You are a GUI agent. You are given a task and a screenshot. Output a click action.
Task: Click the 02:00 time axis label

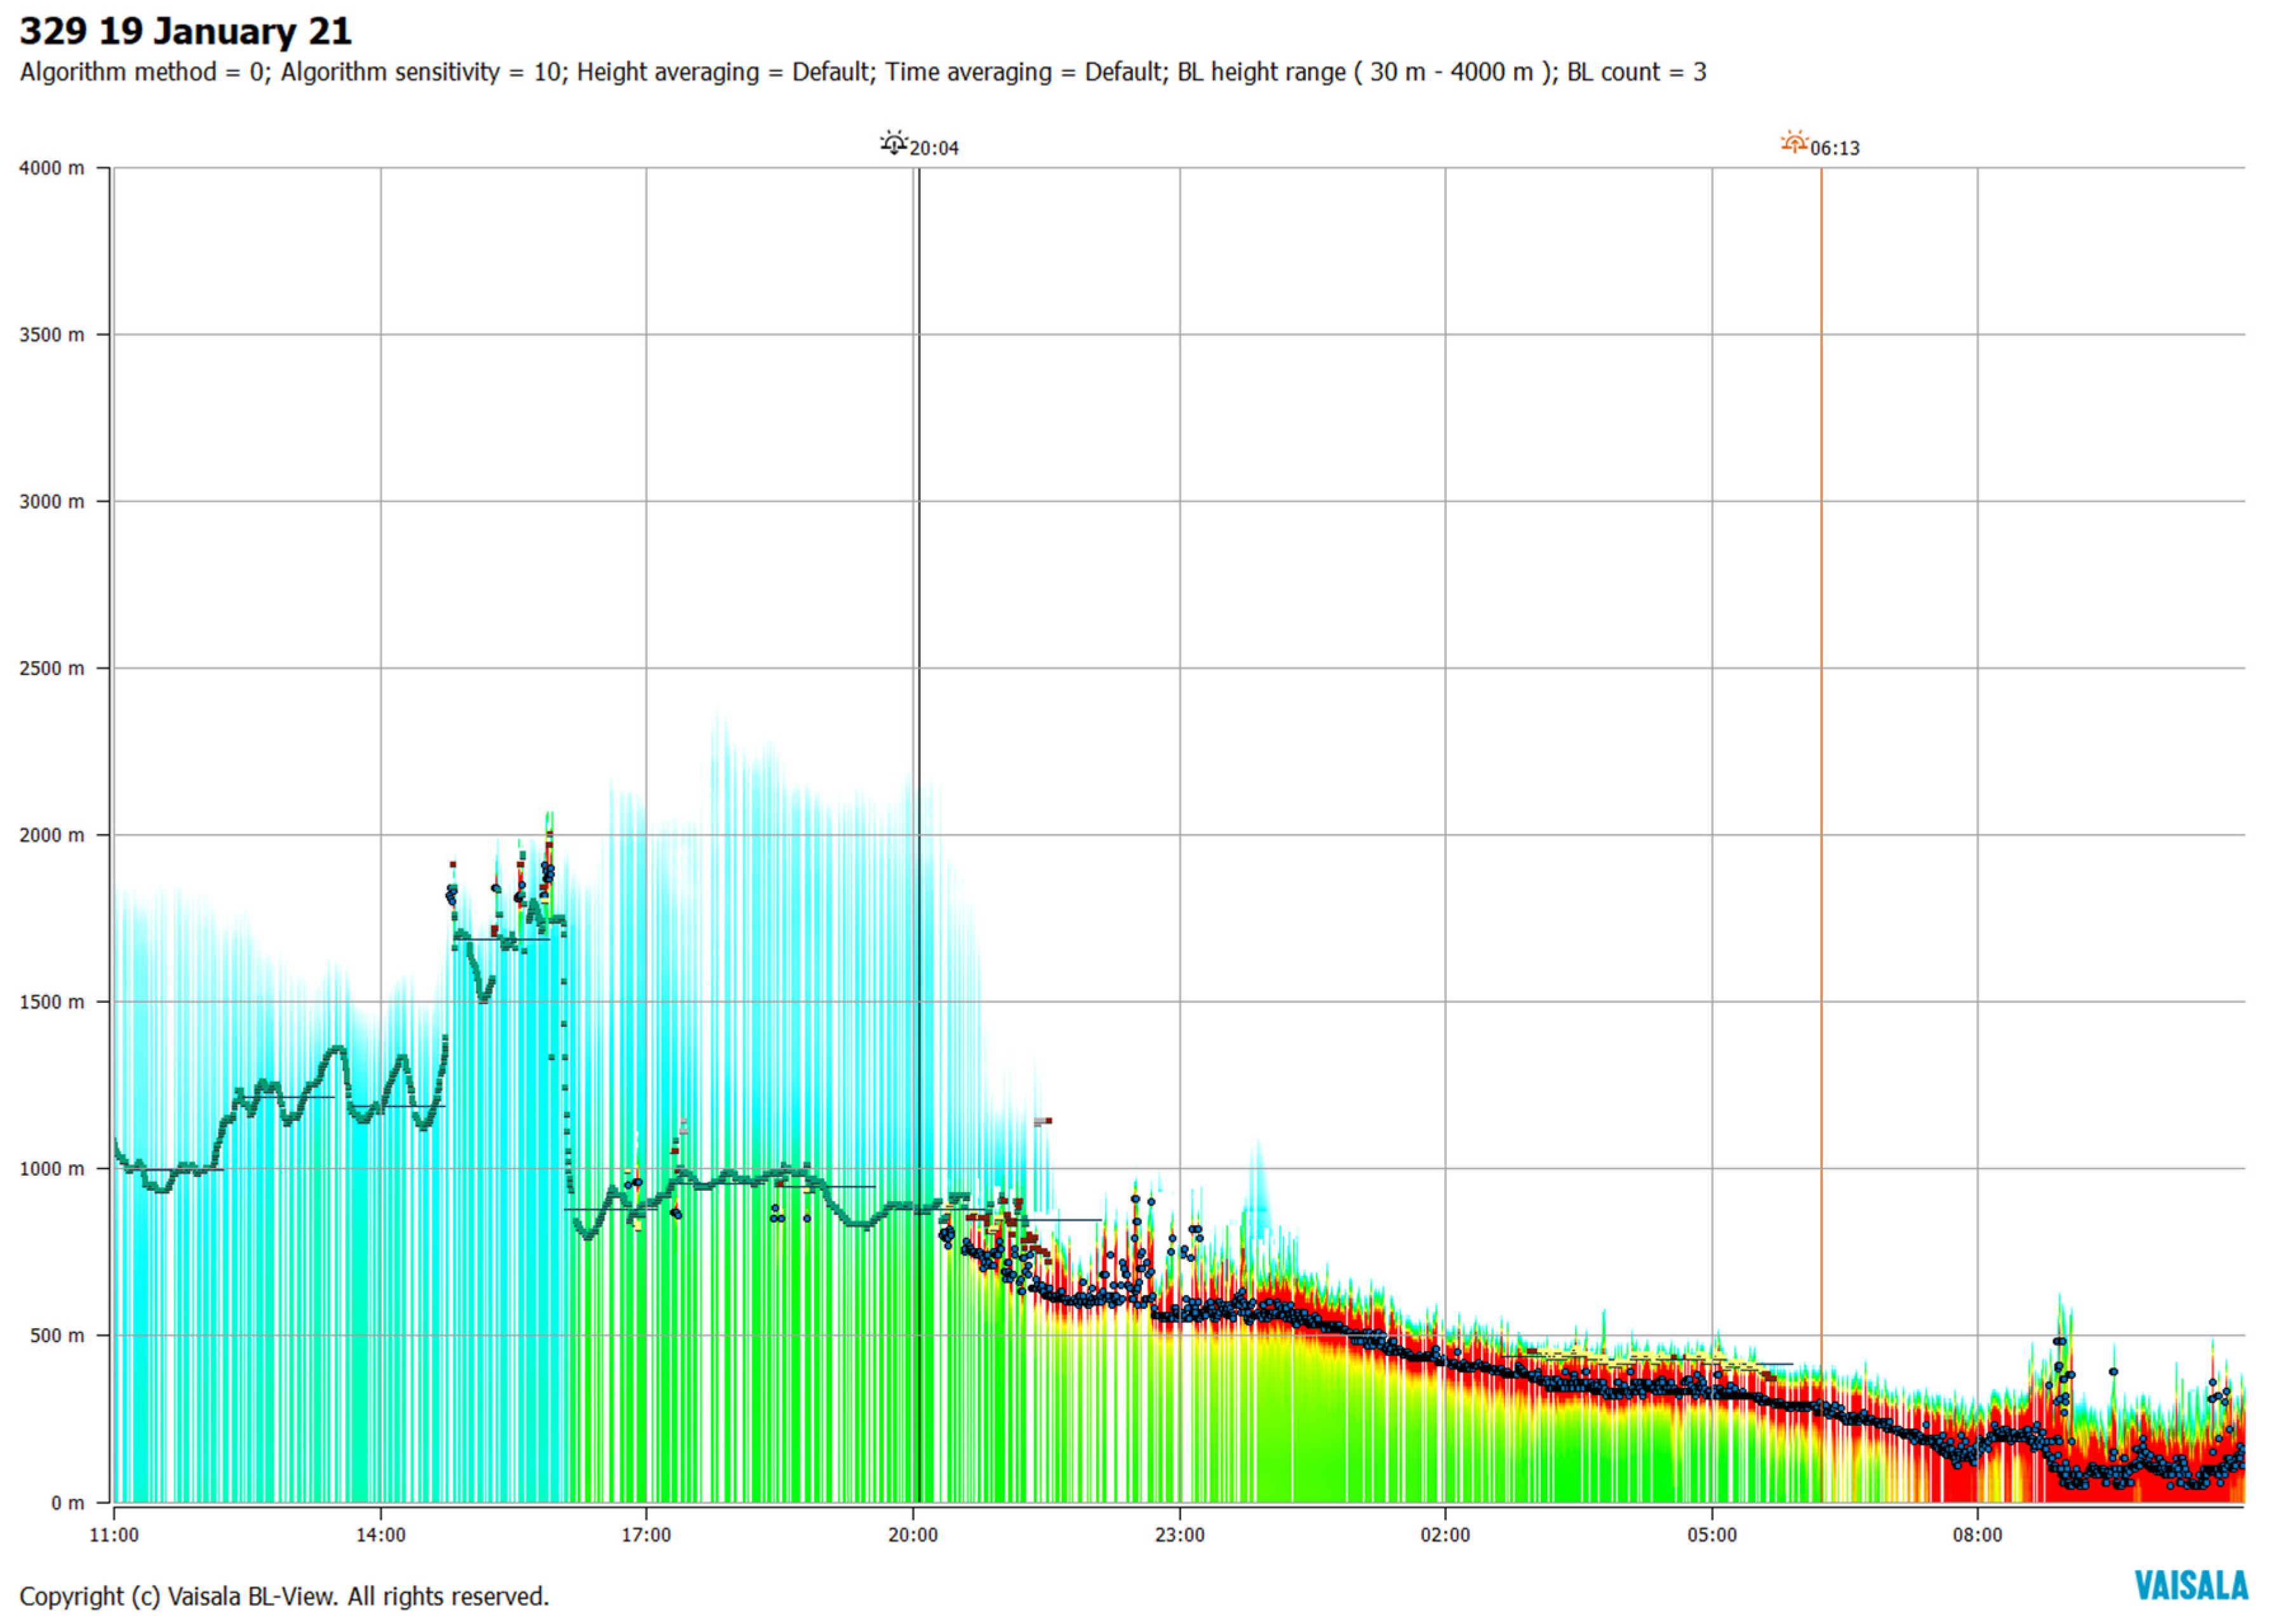(x=1445, y=1535)
